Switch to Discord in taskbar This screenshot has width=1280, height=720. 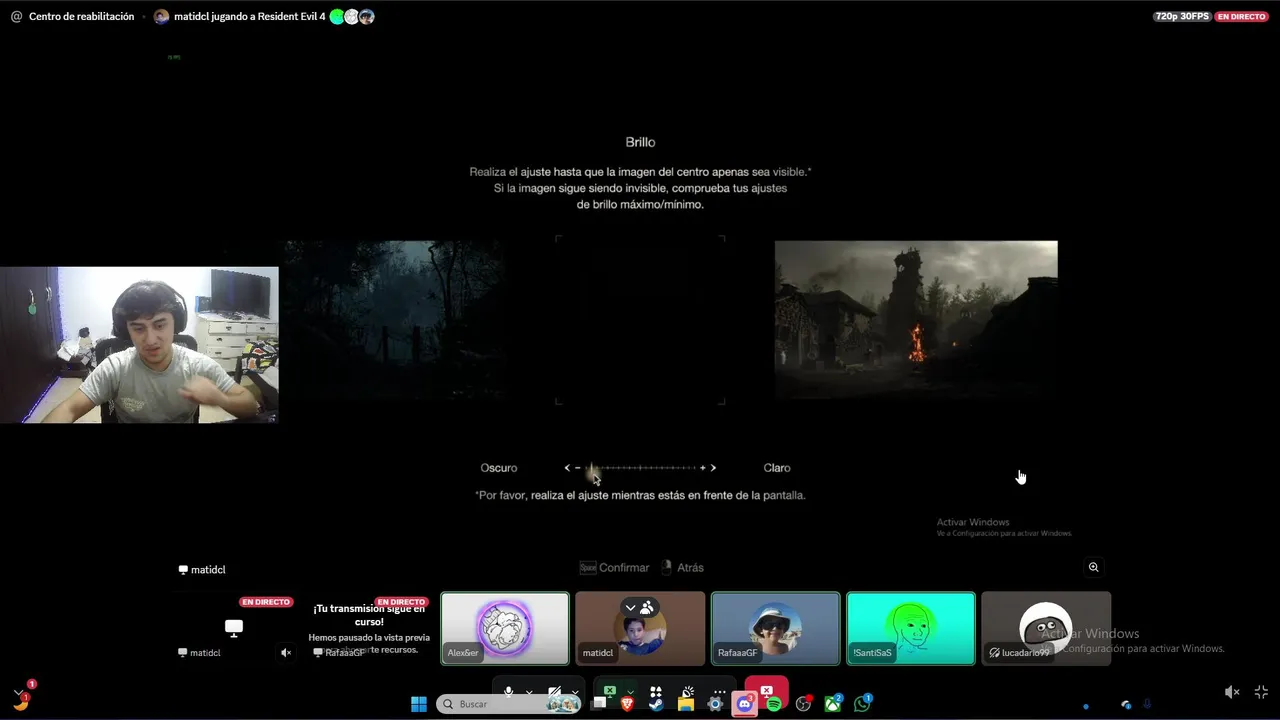744,704
